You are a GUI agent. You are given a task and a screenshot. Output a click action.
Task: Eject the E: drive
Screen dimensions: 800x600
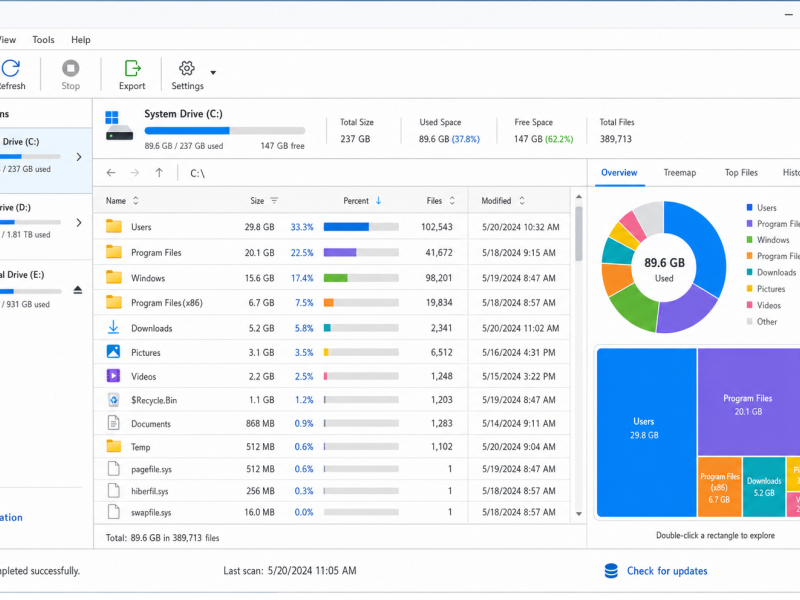point(78,290)
